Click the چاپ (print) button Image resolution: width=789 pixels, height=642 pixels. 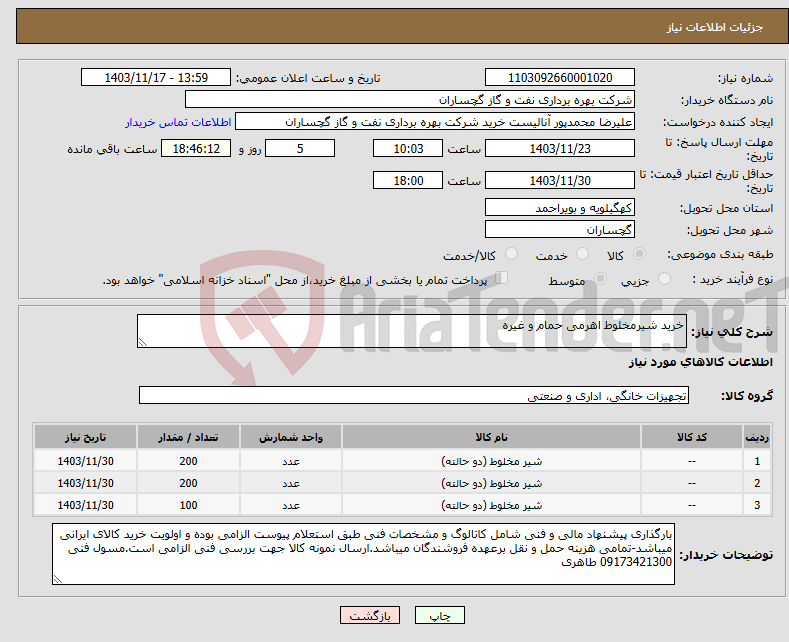pyautogui.click(x=439, y=615)
